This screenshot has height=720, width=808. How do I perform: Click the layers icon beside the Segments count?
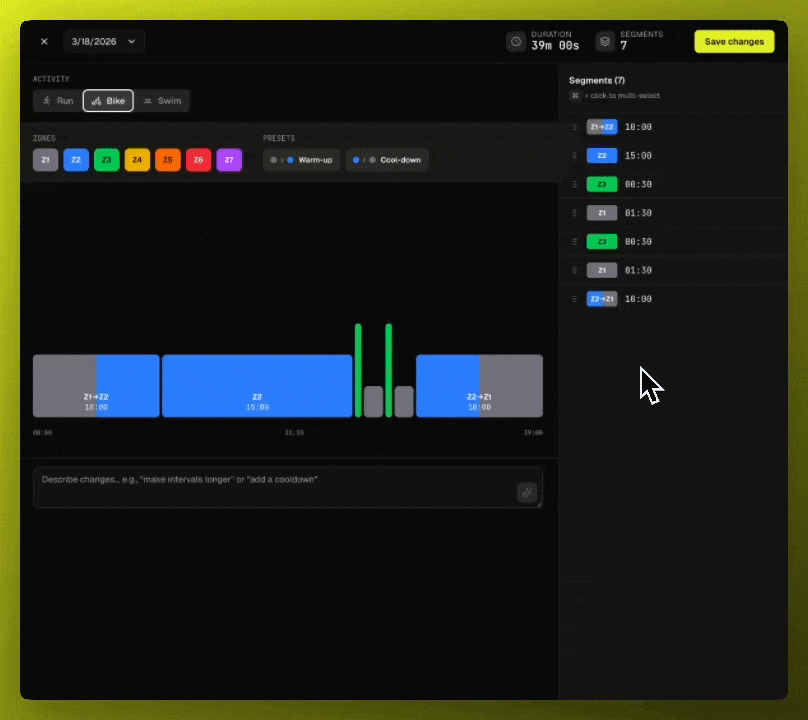(606, 41)
